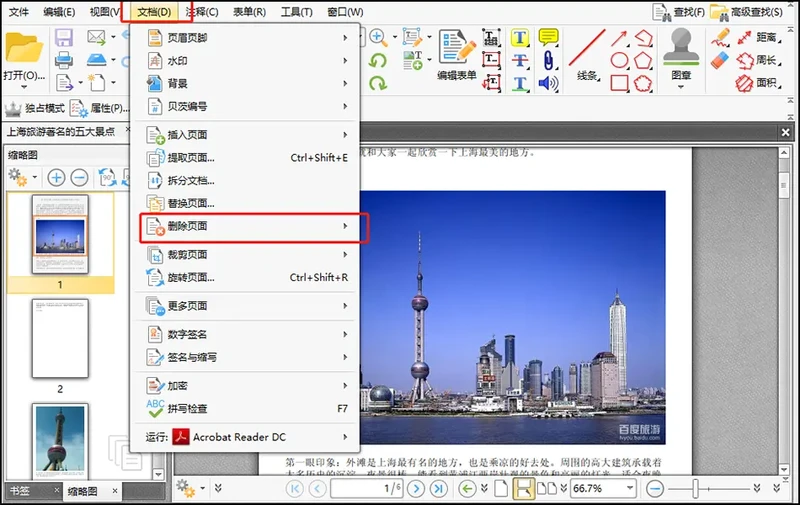Viewport: 800px width, 505px height.
Task: Select 拆分文档... menu item
Action: pyautogui.click(x=247, y=181)
